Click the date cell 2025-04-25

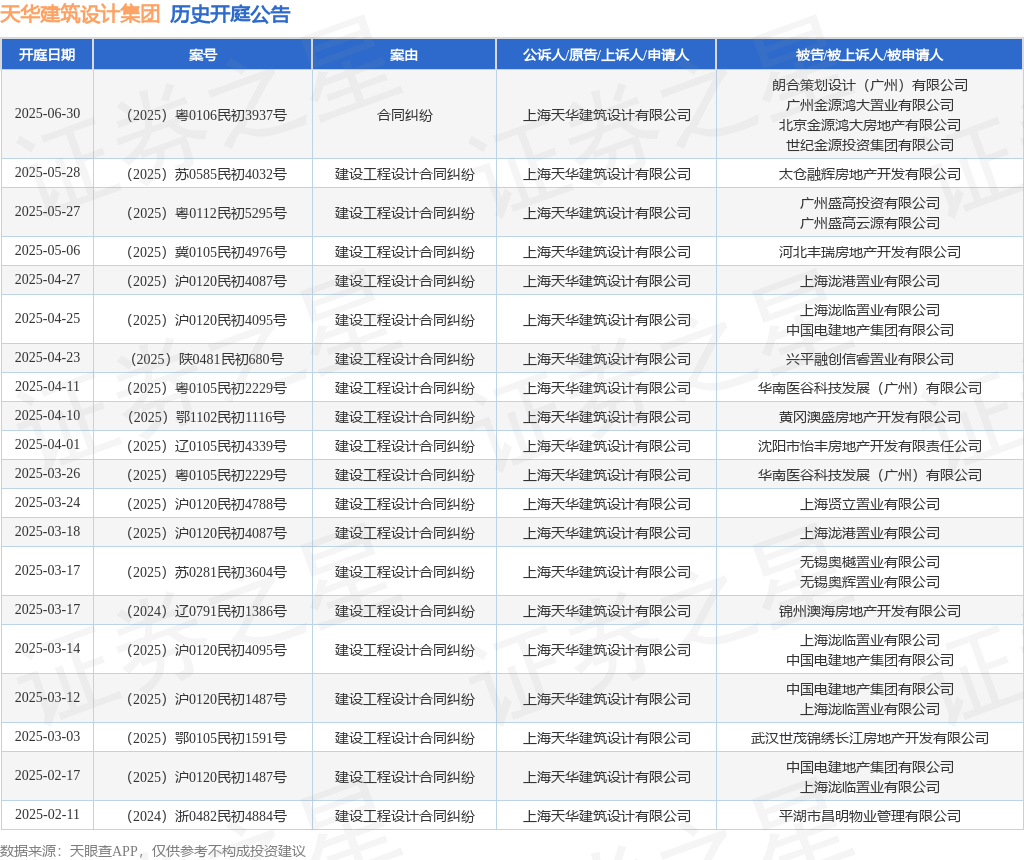tap(47, 319)
